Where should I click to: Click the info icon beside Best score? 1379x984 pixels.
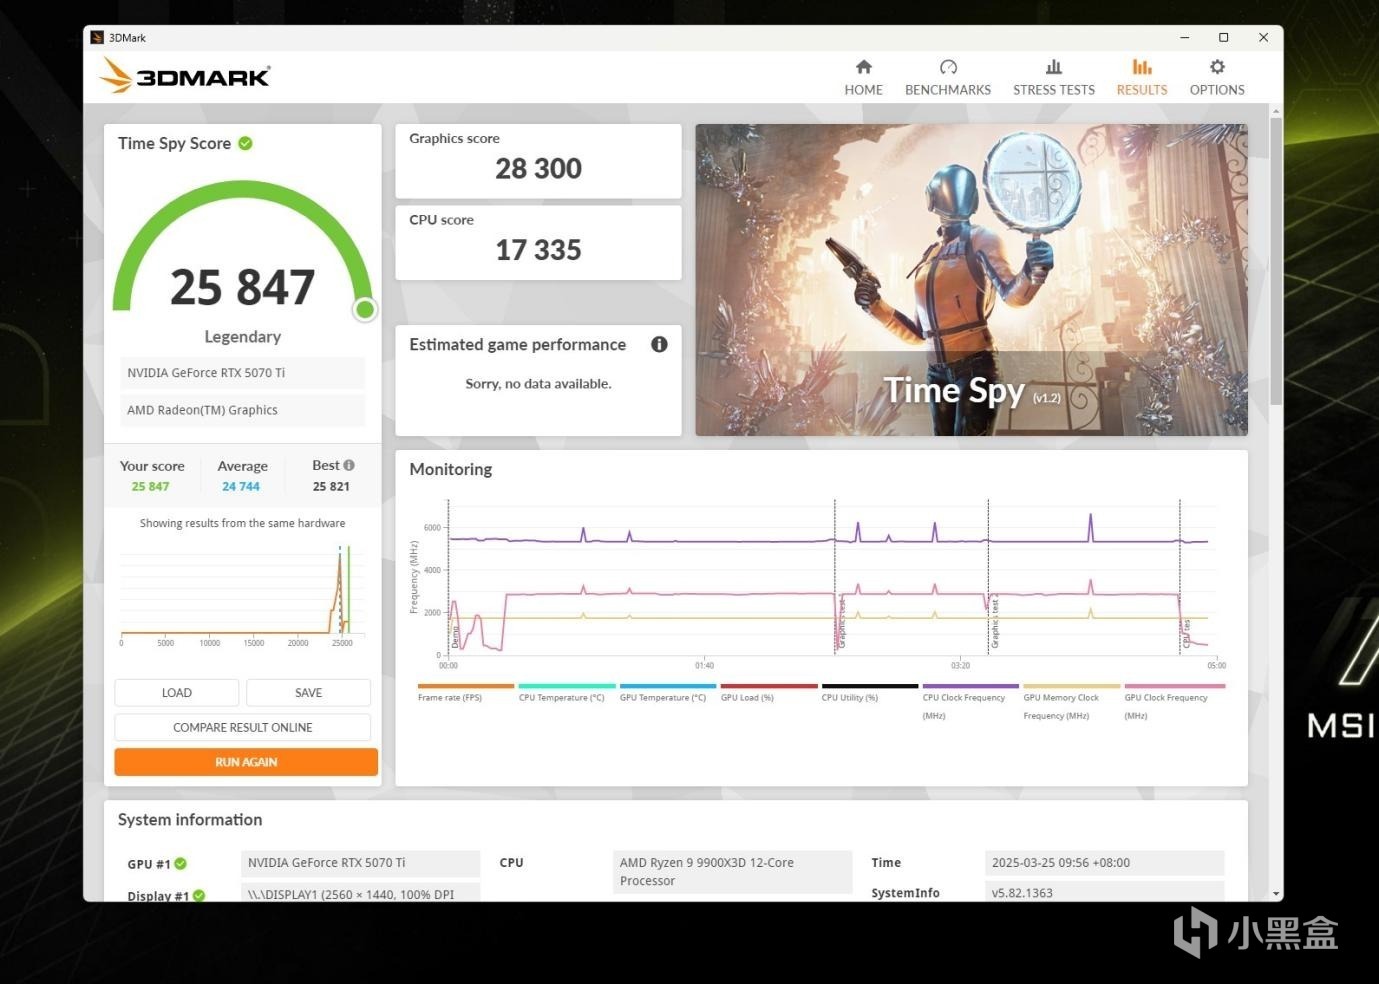click(349, 465)
